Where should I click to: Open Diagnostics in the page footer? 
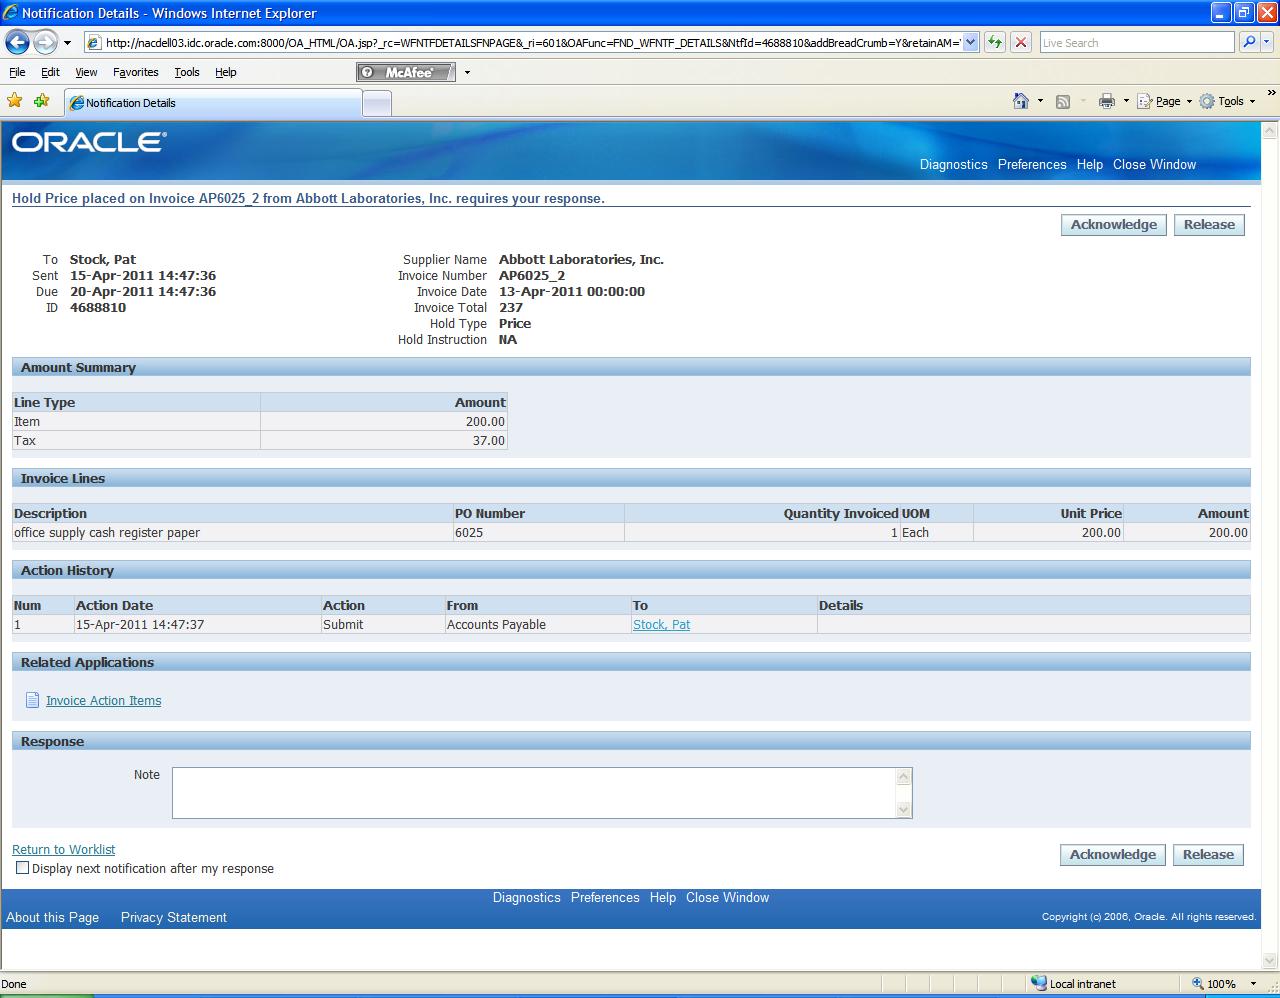(x=526, y=898)
